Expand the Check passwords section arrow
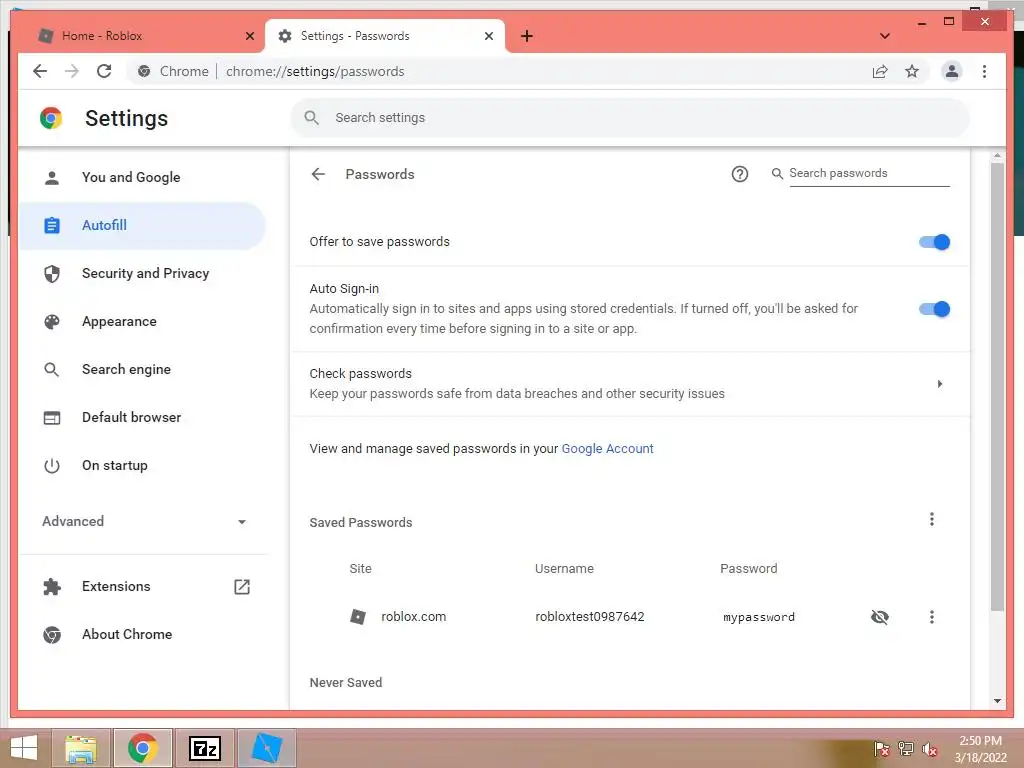The image size is (1024, 768). tap(940, 384)
